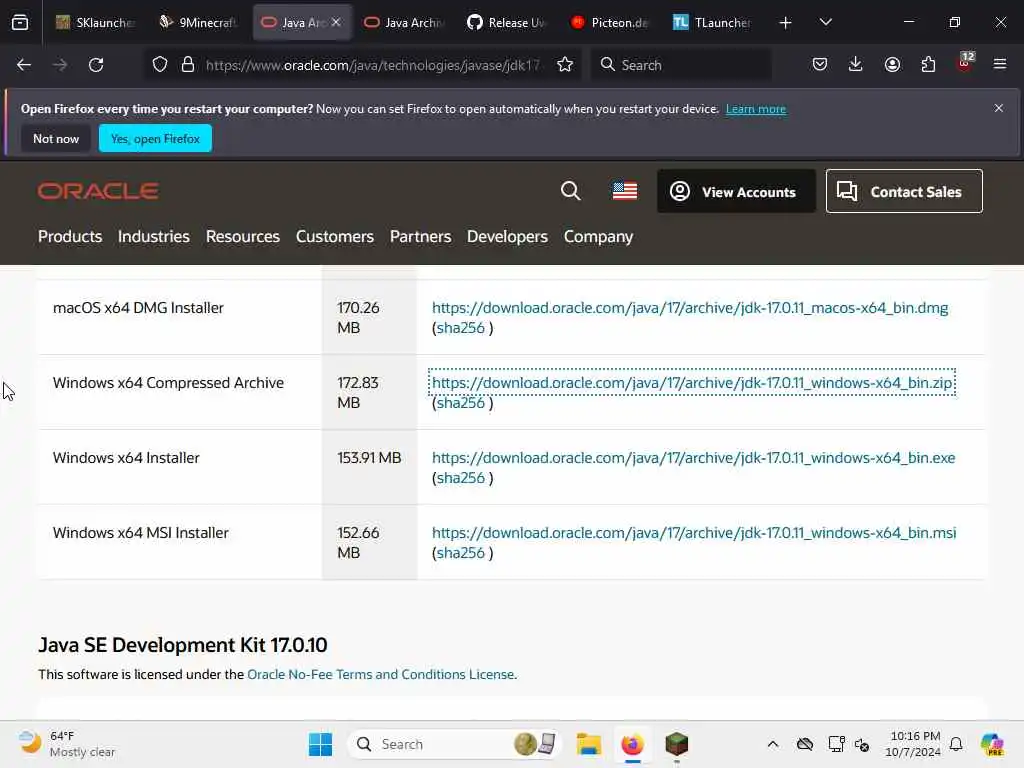Open the Partners menu
The height and width of the screenshot is (768, 1024).
(421, 236)
